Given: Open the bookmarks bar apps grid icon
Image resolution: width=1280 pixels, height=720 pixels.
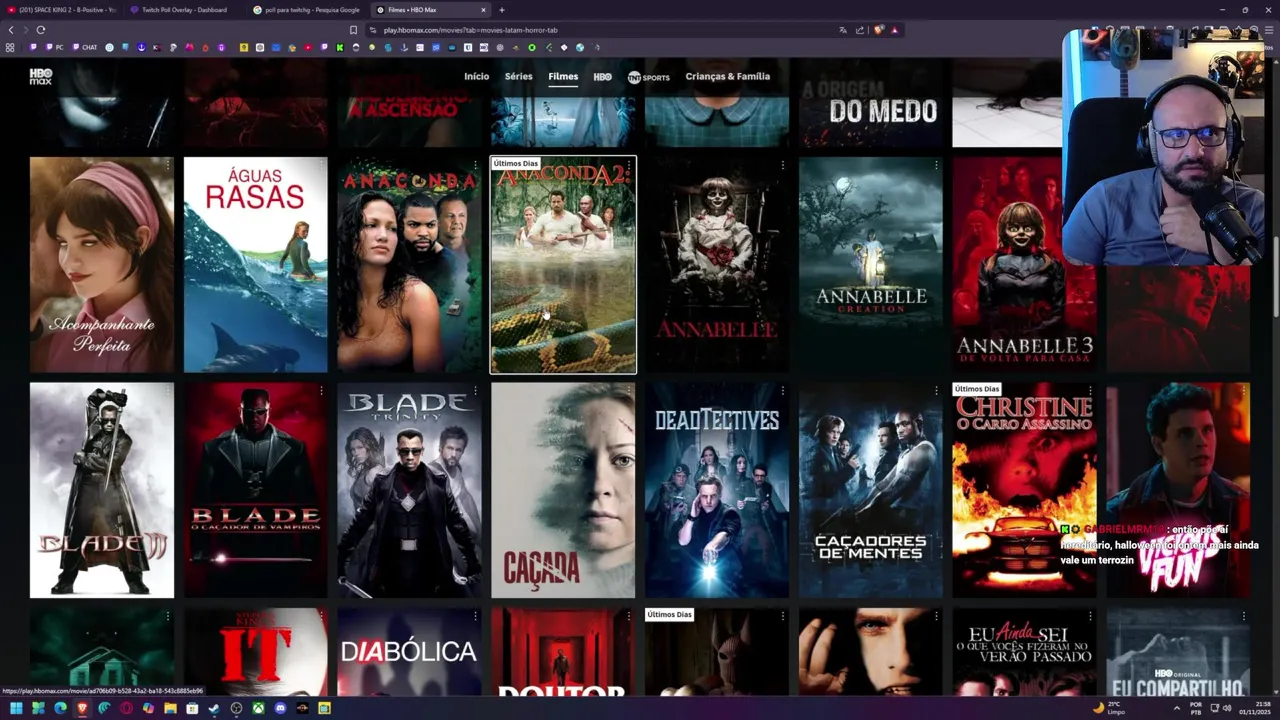Looking at the screenshot, I should coord(10,47).
